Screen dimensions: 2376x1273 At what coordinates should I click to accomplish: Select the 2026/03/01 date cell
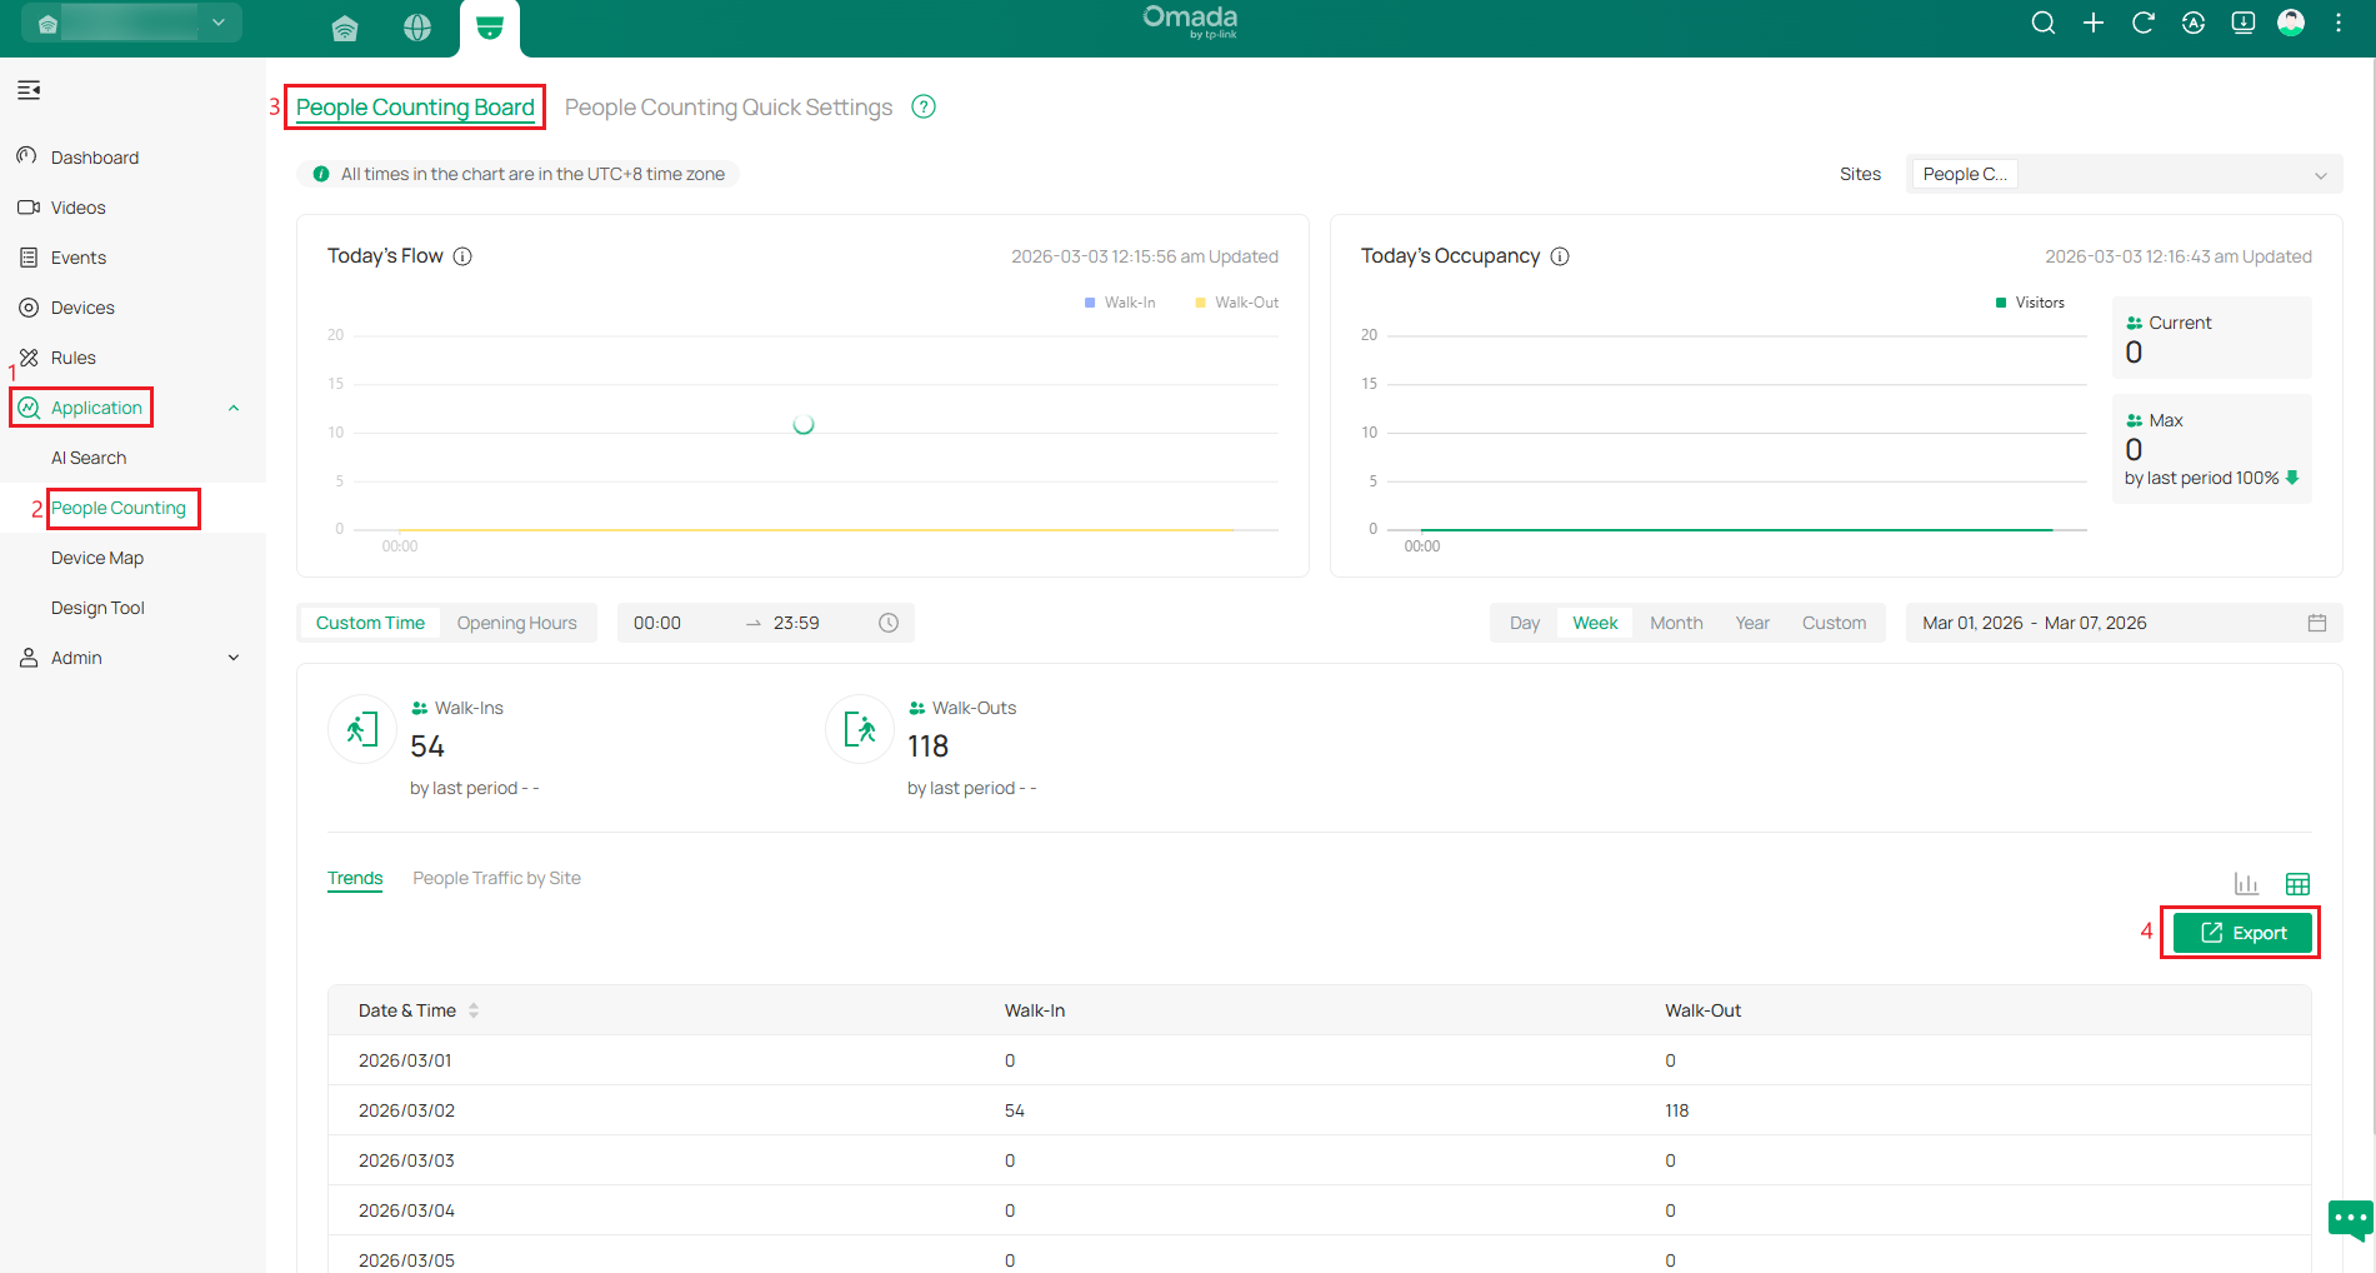(405, 1060)
